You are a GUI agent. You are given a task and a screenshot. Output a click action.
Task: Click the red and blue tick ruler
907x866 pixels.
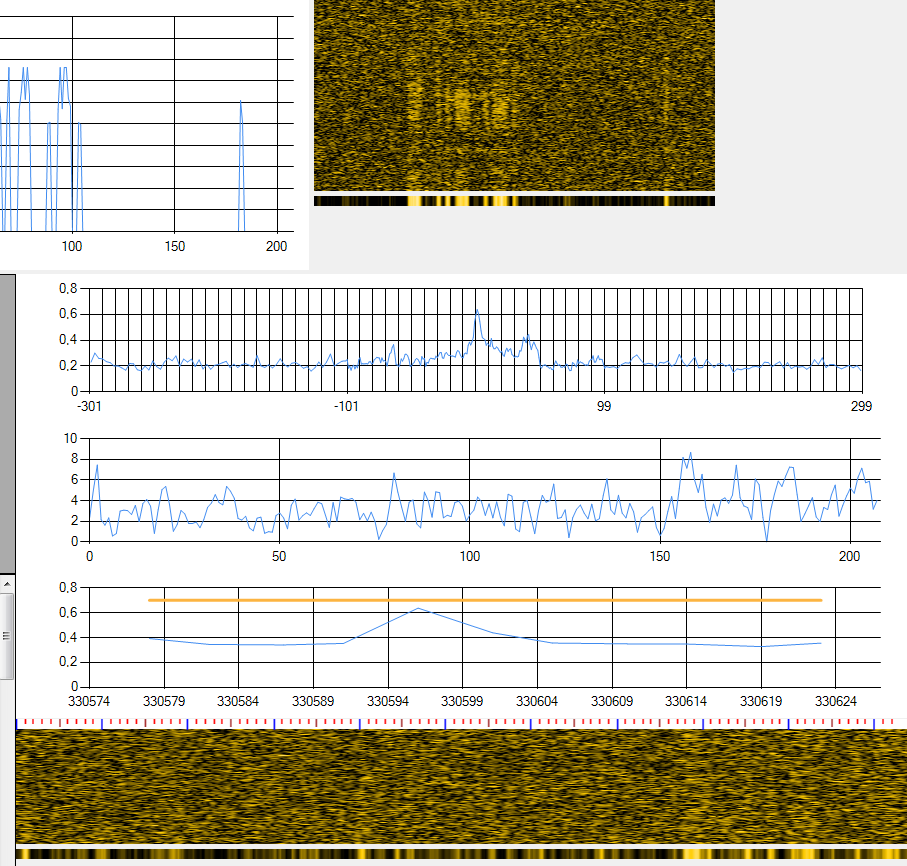pos(461,723)
